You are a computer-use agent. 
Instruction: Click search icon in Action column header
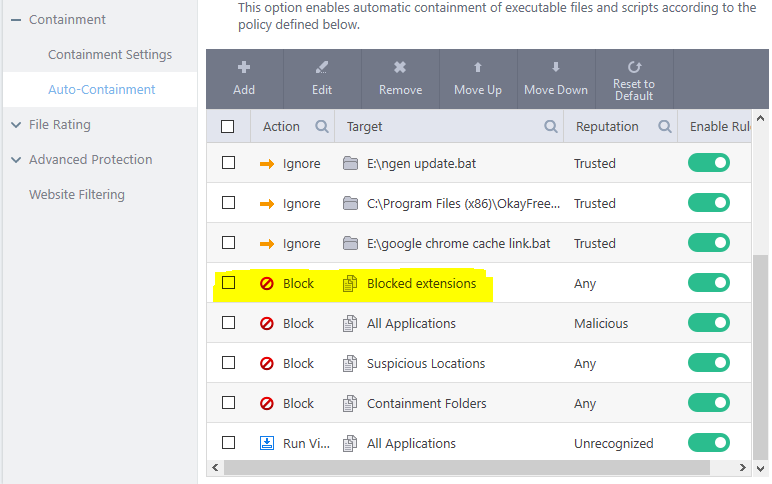pos(322,127)
